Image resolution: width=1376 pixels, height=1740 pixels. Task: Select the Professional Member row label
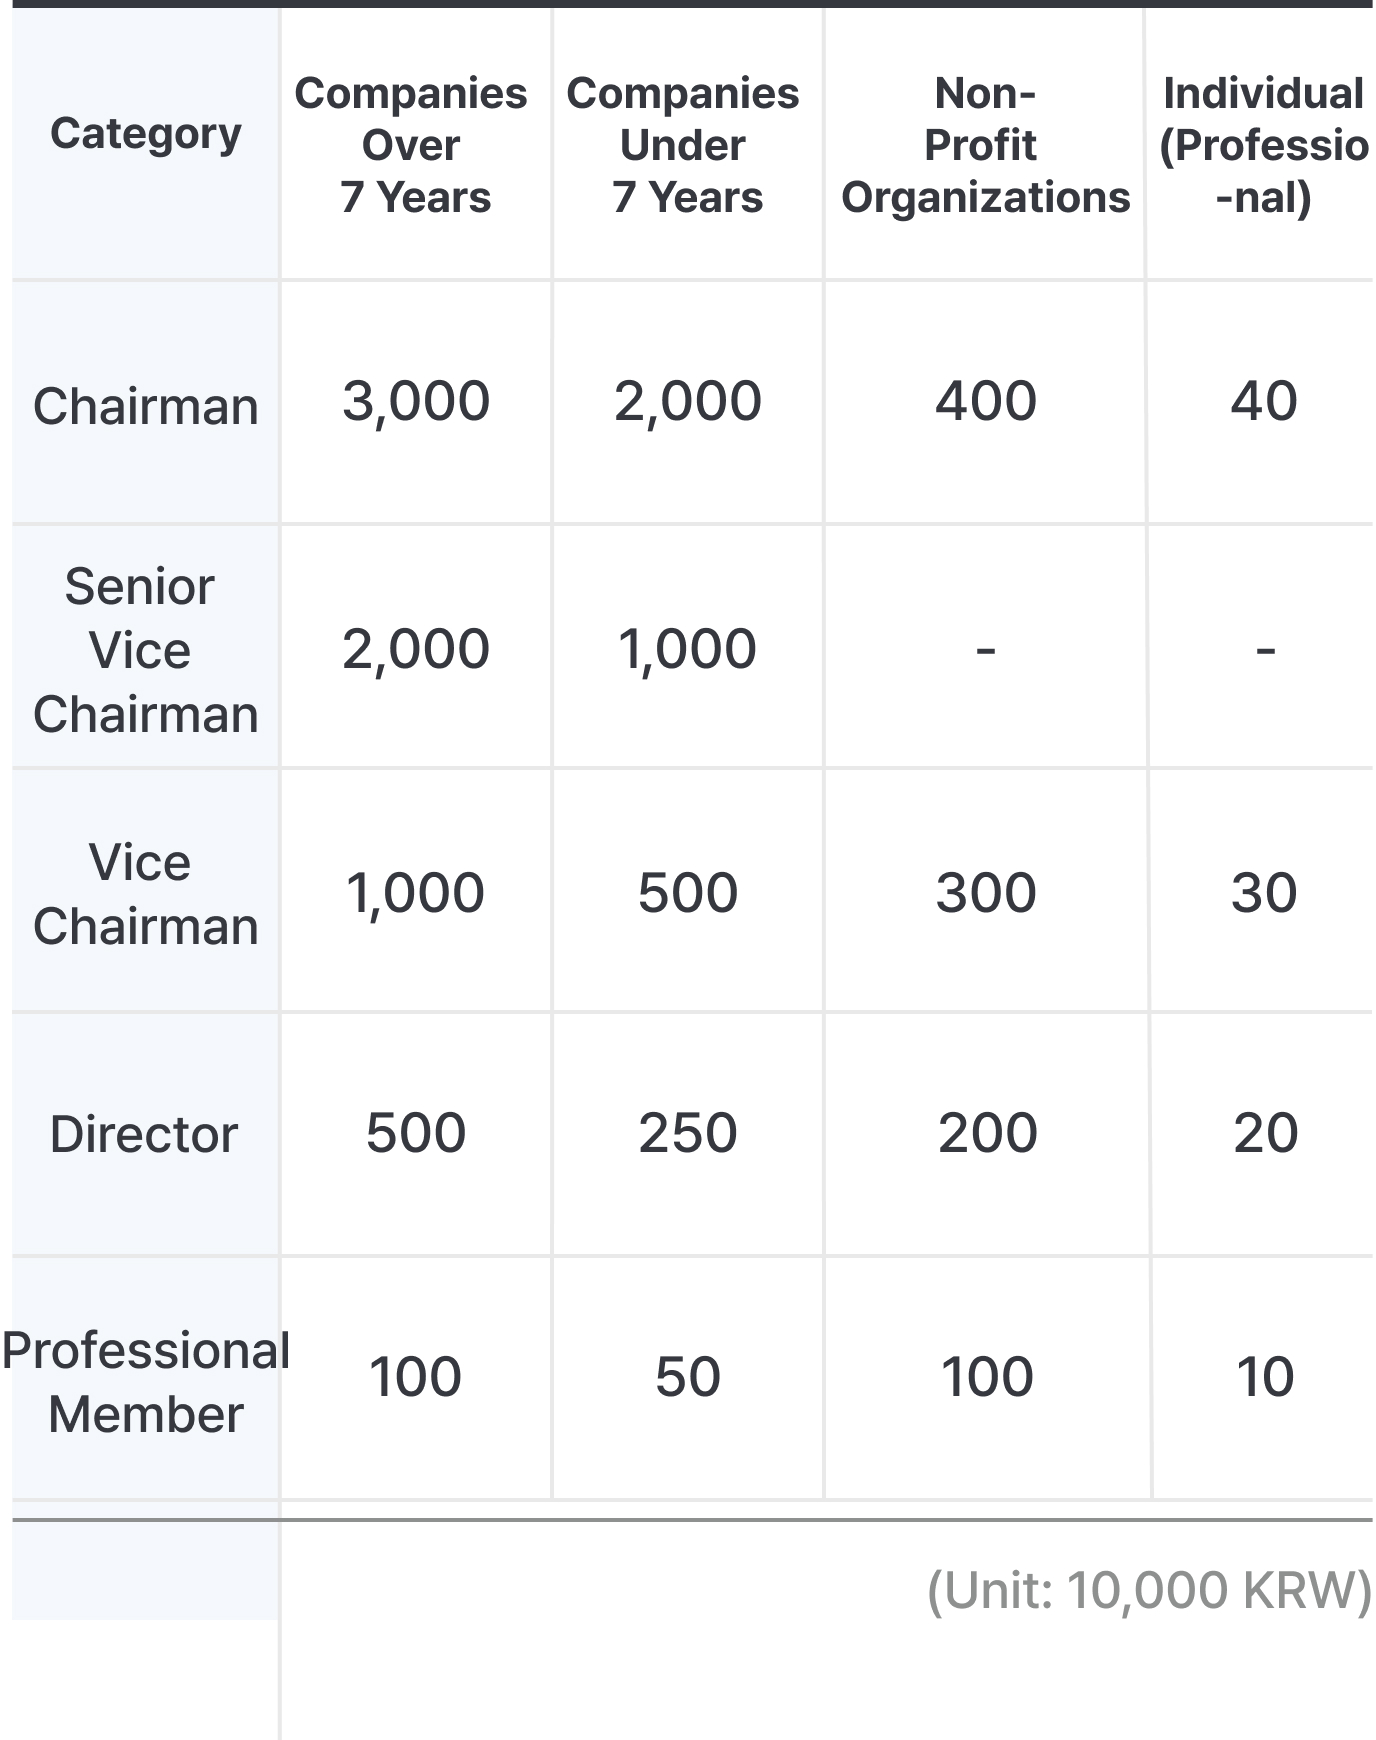pyautogui.click(x=146, y=1382)
